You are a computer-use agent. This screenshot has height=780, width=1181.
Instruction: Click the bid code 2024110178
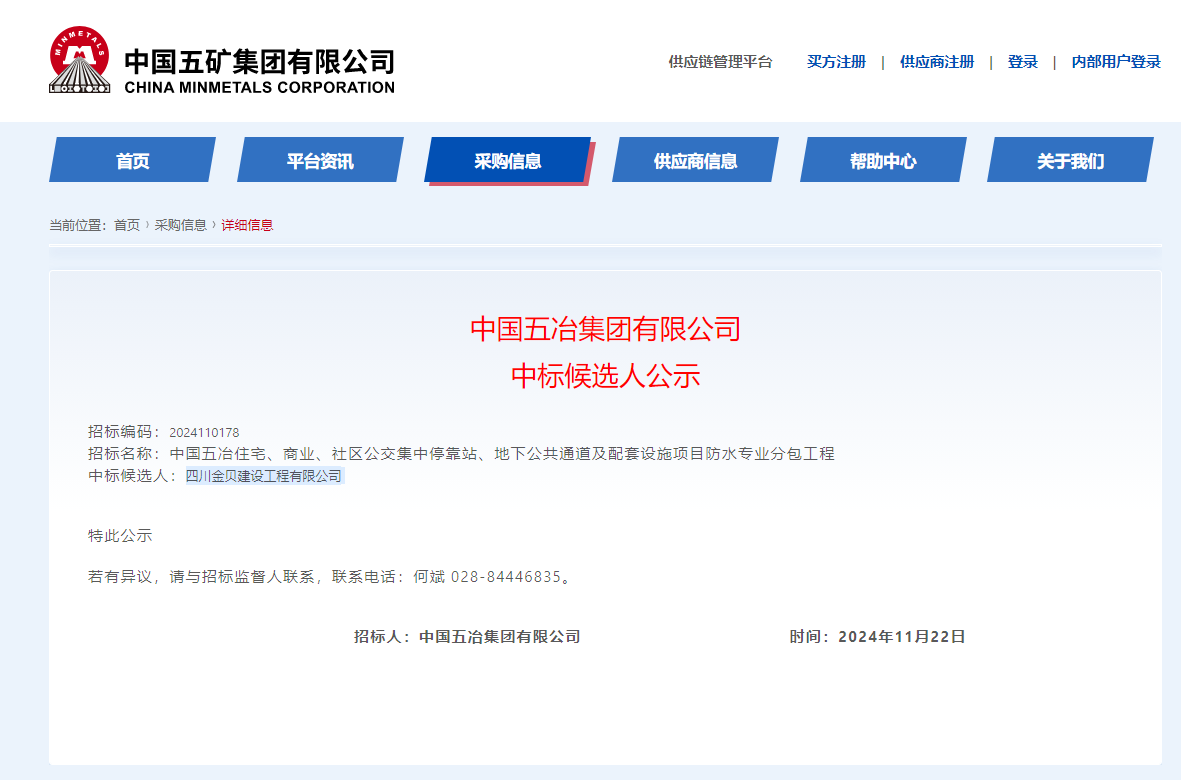(204, 432)
